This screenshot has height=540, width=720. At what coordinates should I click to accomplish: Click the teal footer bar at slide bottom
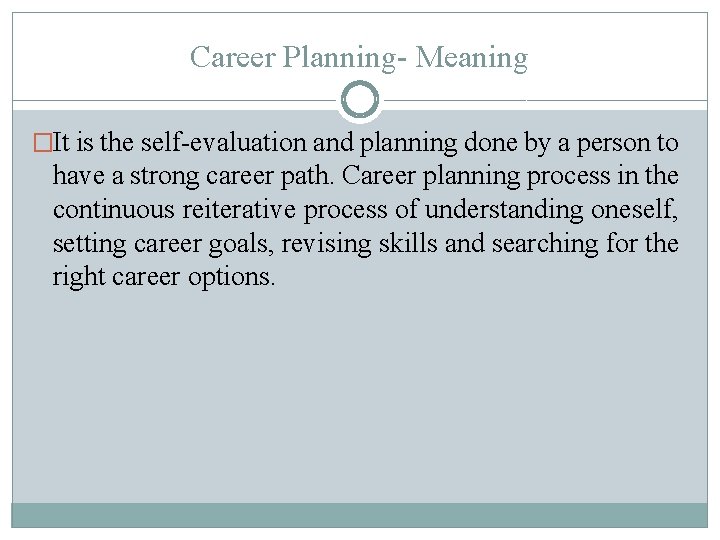tap(360, 515)
